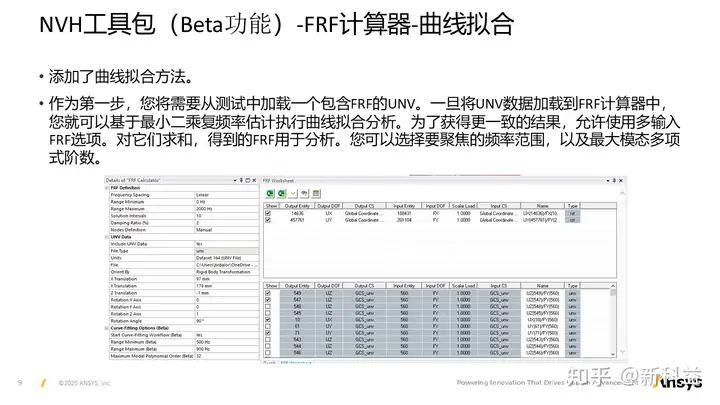Click the Range Minimum 0 Hz field
Image resolution: width=720 pixels, height=405 pixels.
tap(227, 202)
